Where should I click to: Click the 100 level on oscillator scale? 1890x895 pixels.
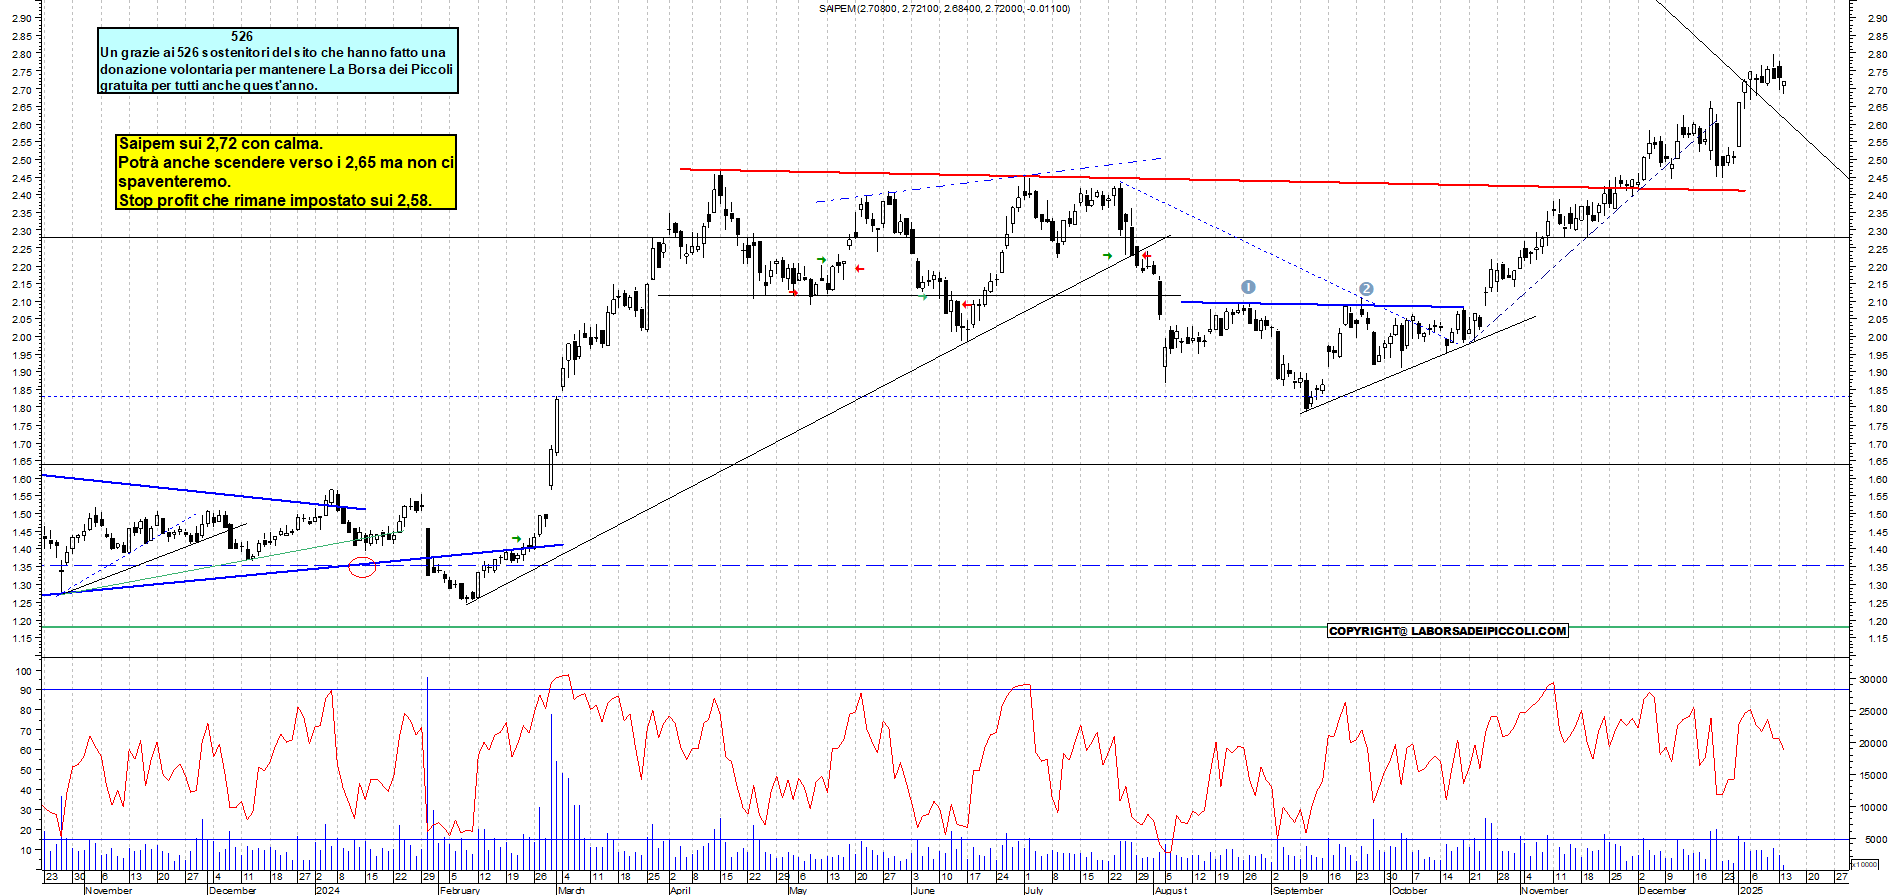click(24, 671)
